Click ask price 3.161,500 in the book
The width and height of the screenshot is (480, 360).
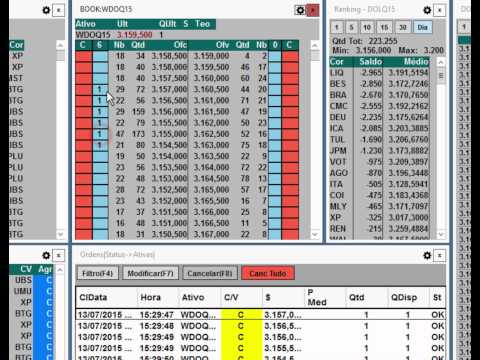(211, 112)
